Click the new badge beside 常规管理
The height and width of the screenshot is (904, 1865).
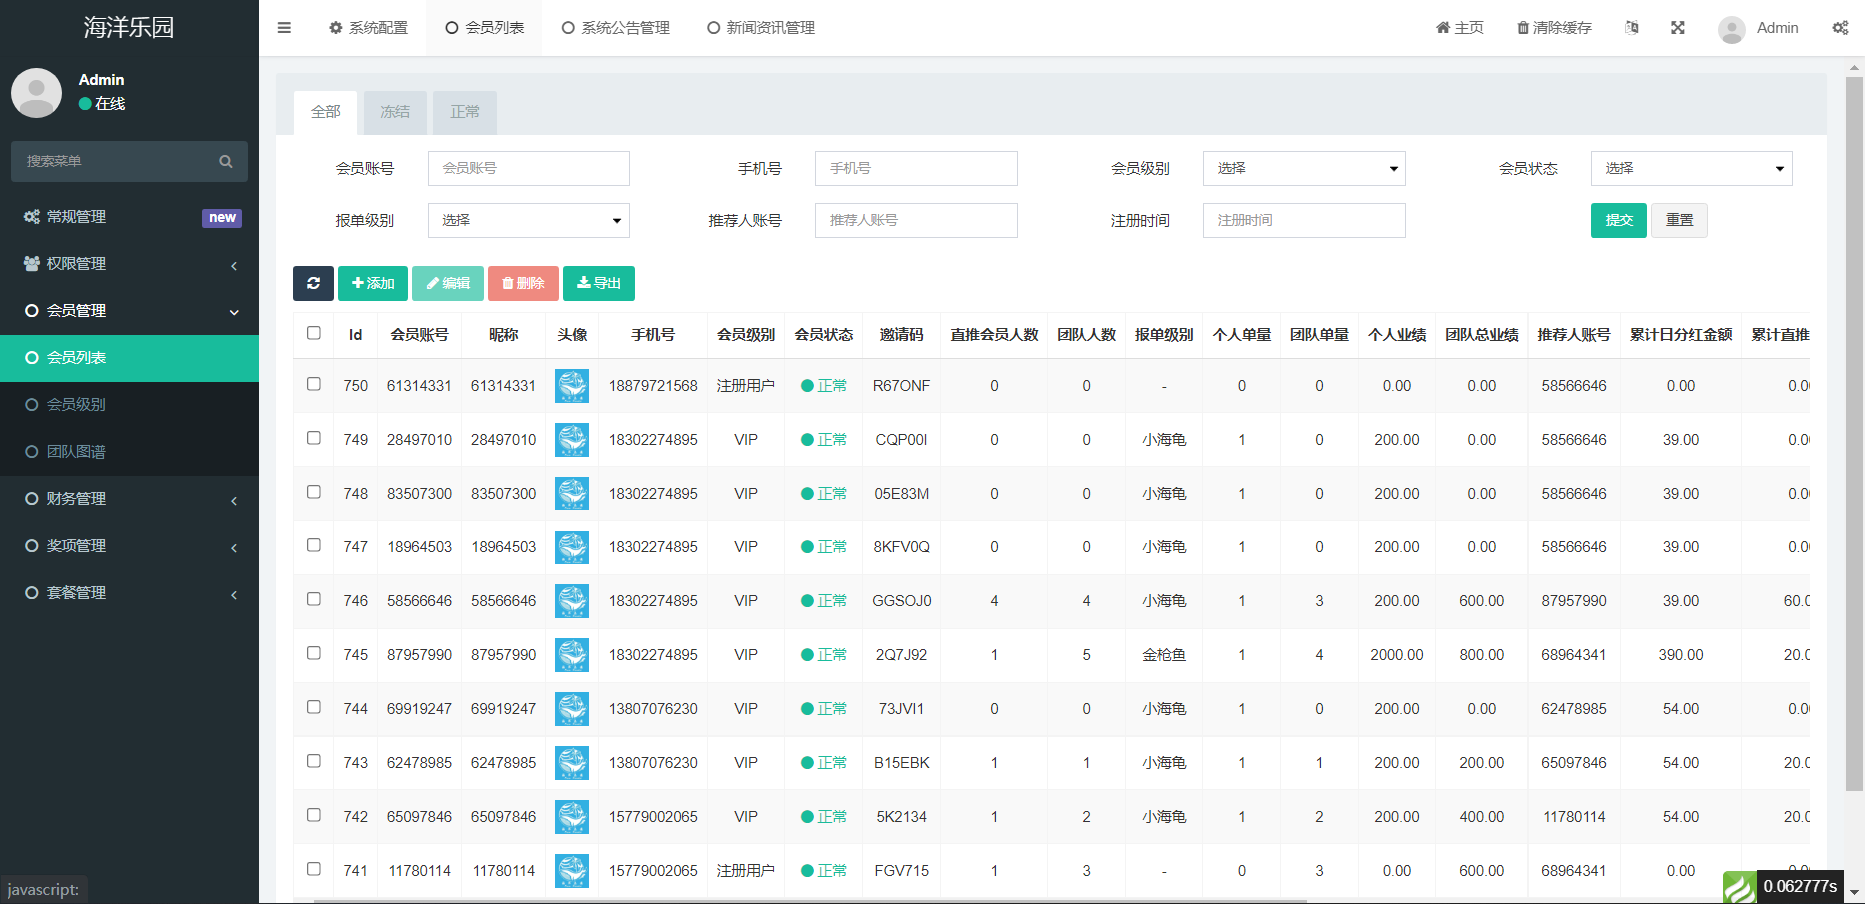click(x=222, y=218)
